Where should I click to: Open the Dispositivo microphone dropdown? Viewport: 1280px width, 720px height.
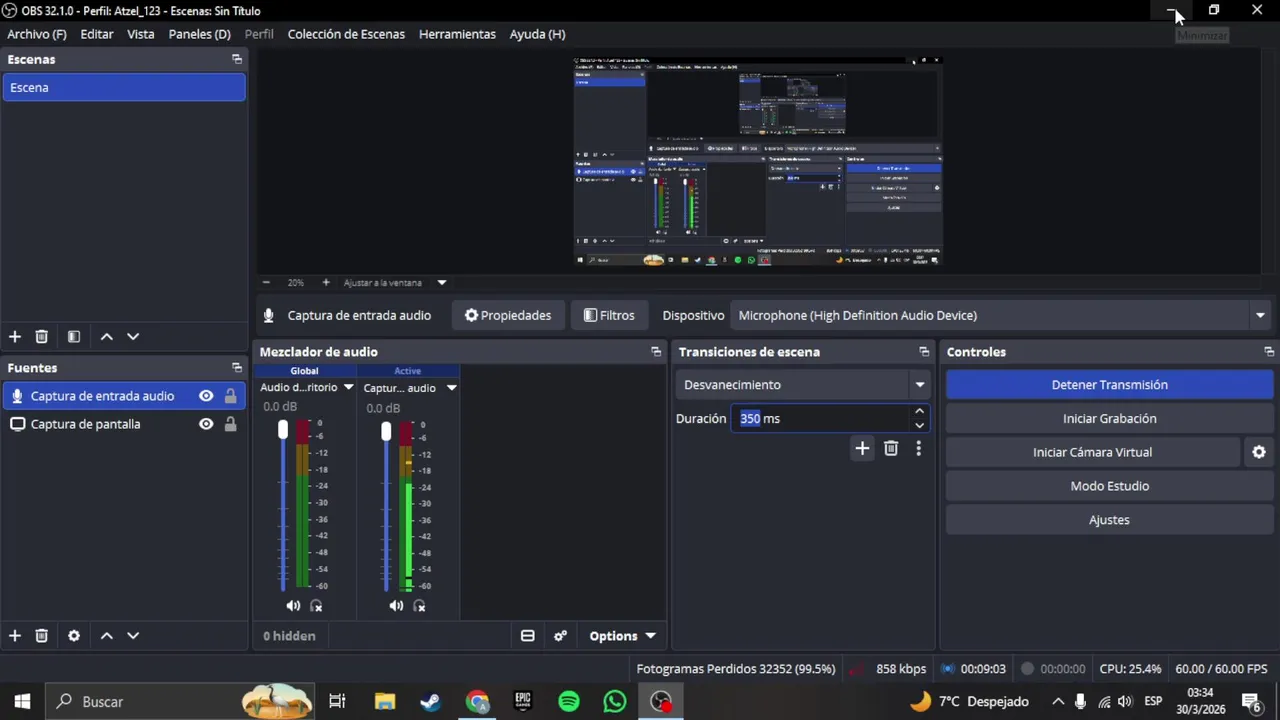click(x=1260, y=315)
